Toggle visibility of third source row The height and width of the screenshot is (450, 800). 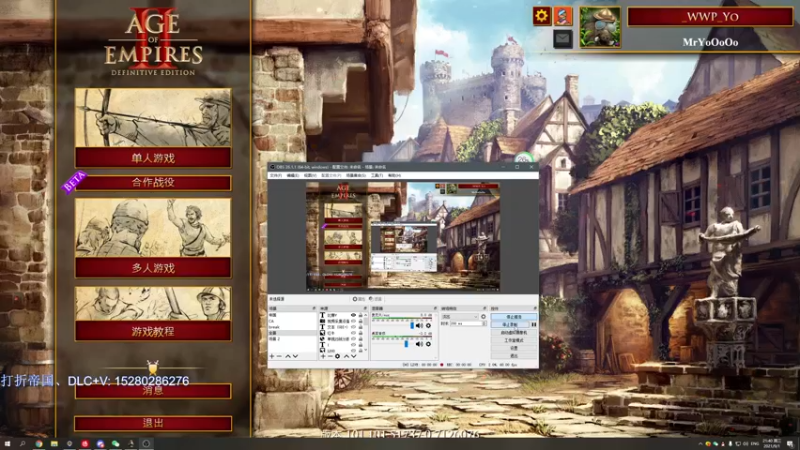tap(354, 327)
